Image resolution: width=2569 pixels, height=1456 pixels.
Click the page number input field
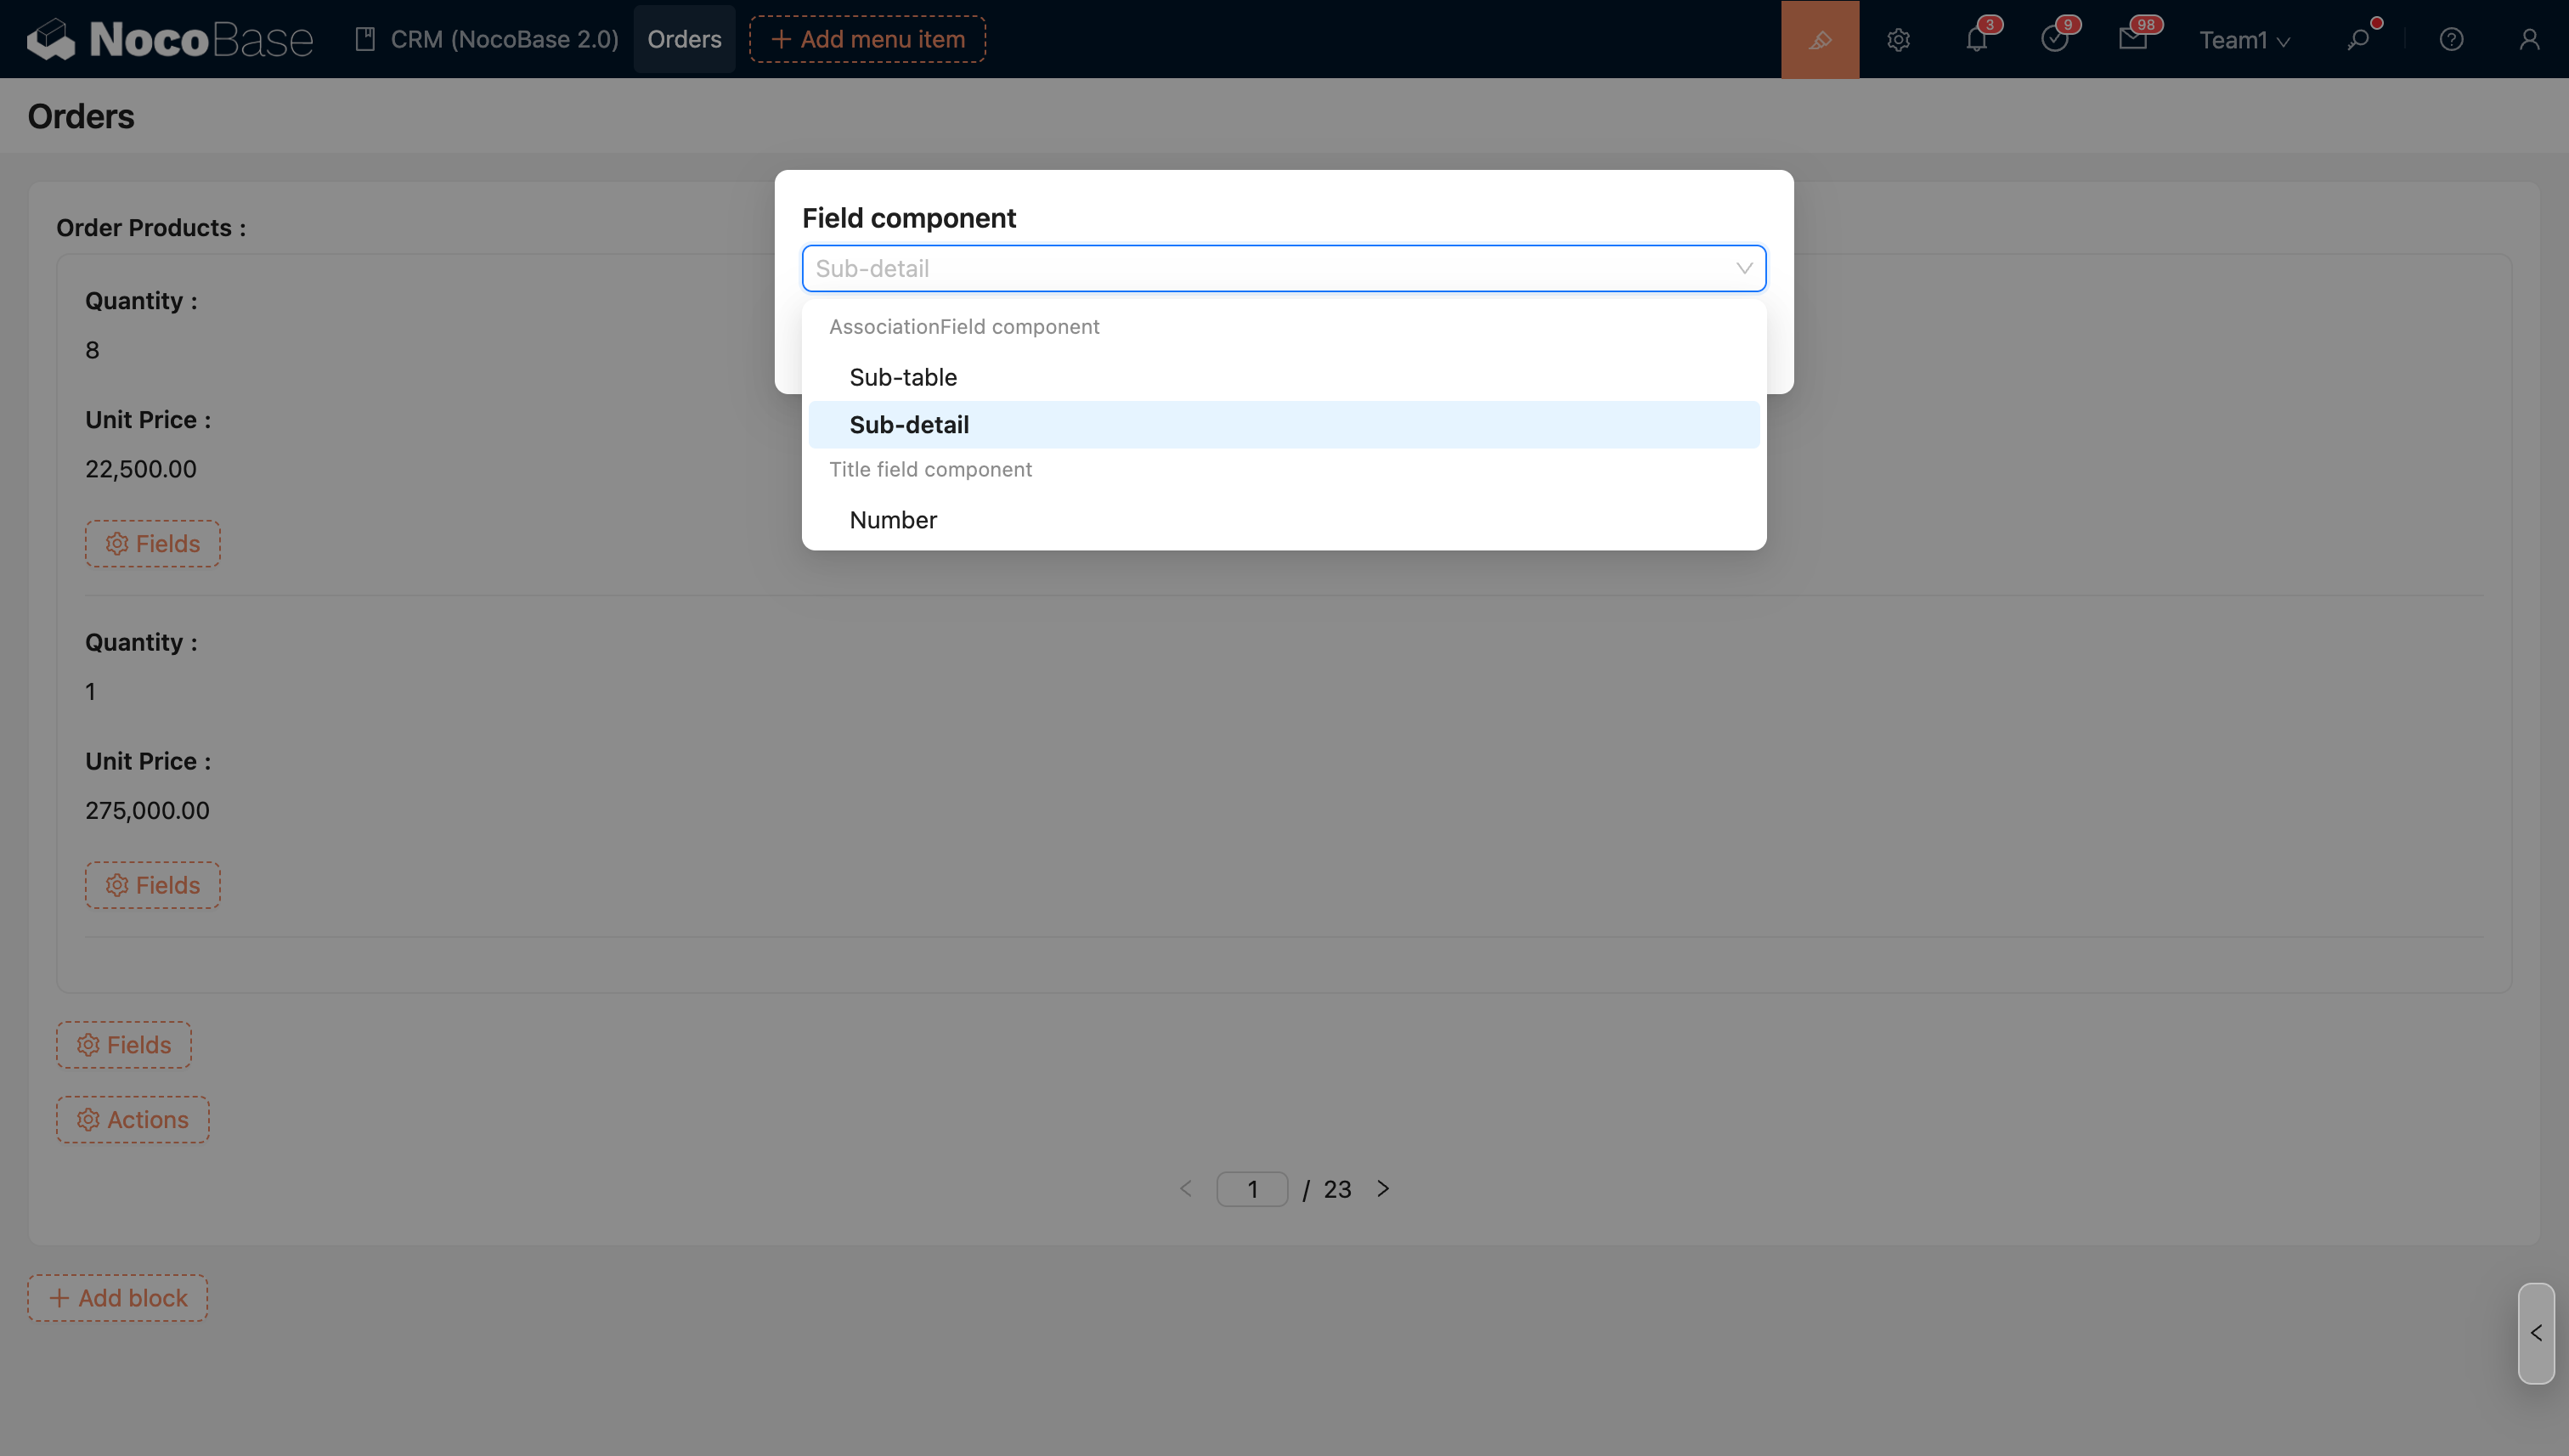click(x=1251, y=1189)
